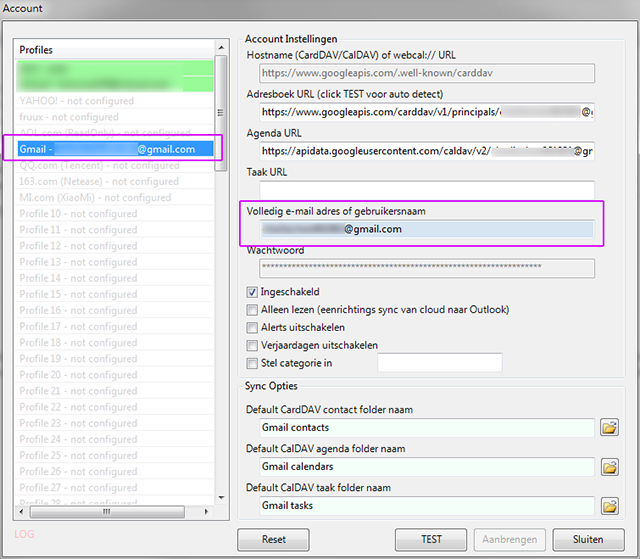Edit the Gmail calendars folder name field
This screenshot has height=559, width=640.
click(427, 467)
